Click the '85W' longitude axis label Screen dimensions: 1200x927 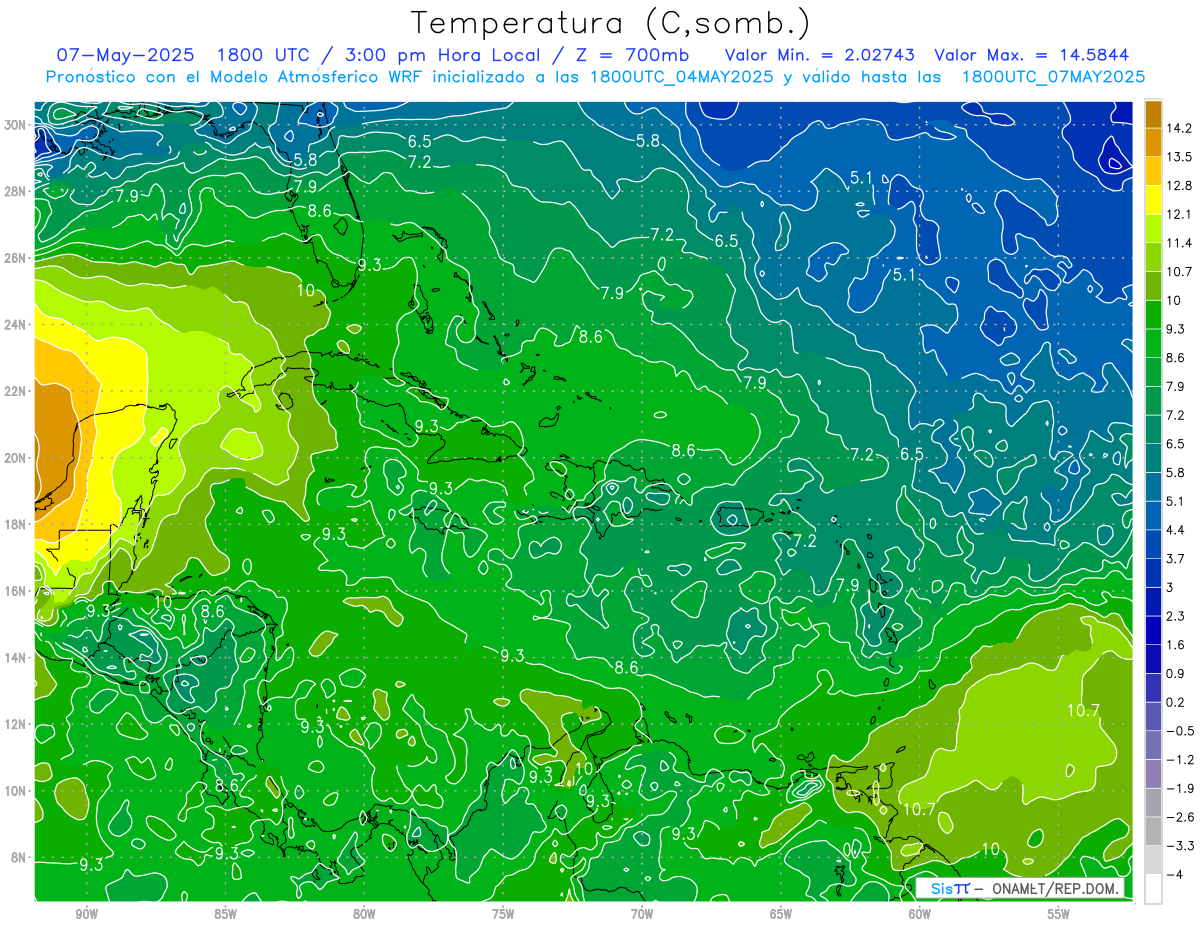point(225,914)
